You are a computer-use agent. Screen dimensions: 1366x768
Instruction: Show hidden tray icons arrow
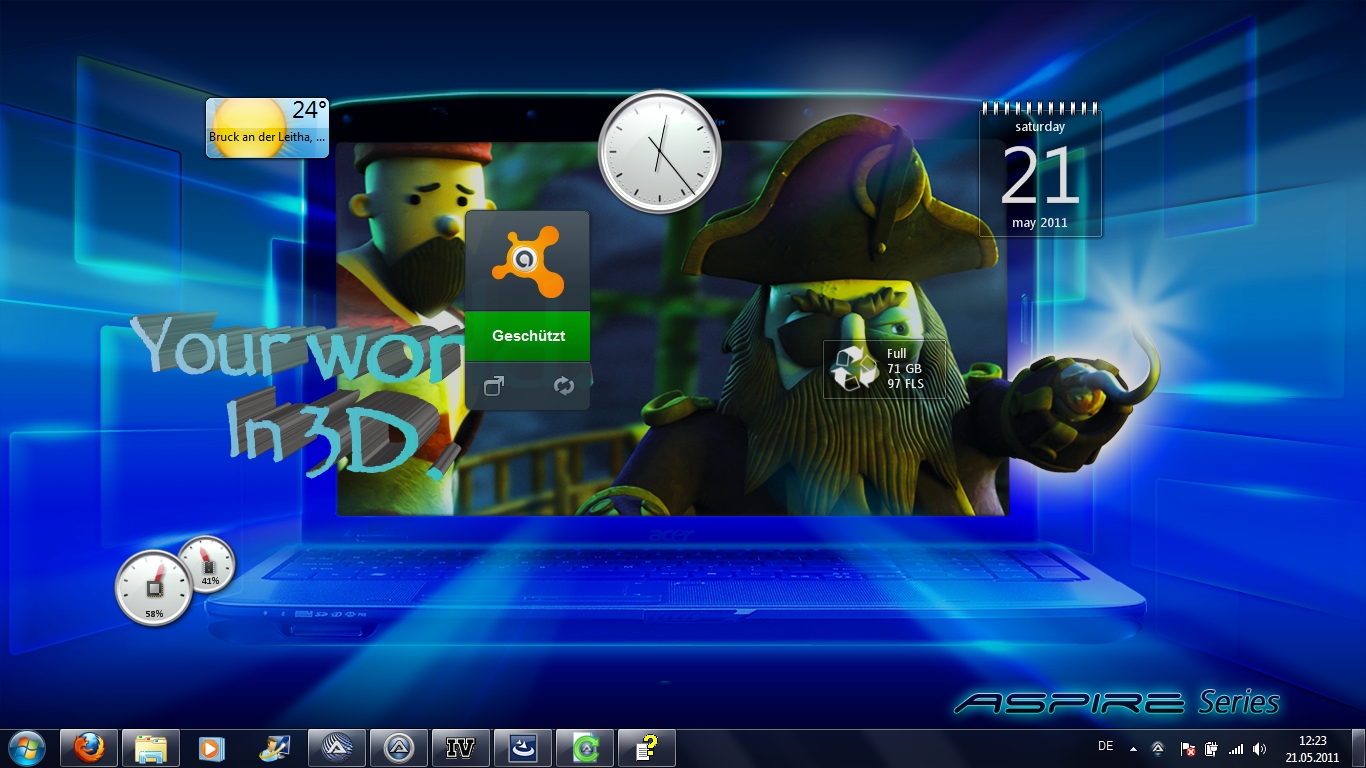(1133, 749)
